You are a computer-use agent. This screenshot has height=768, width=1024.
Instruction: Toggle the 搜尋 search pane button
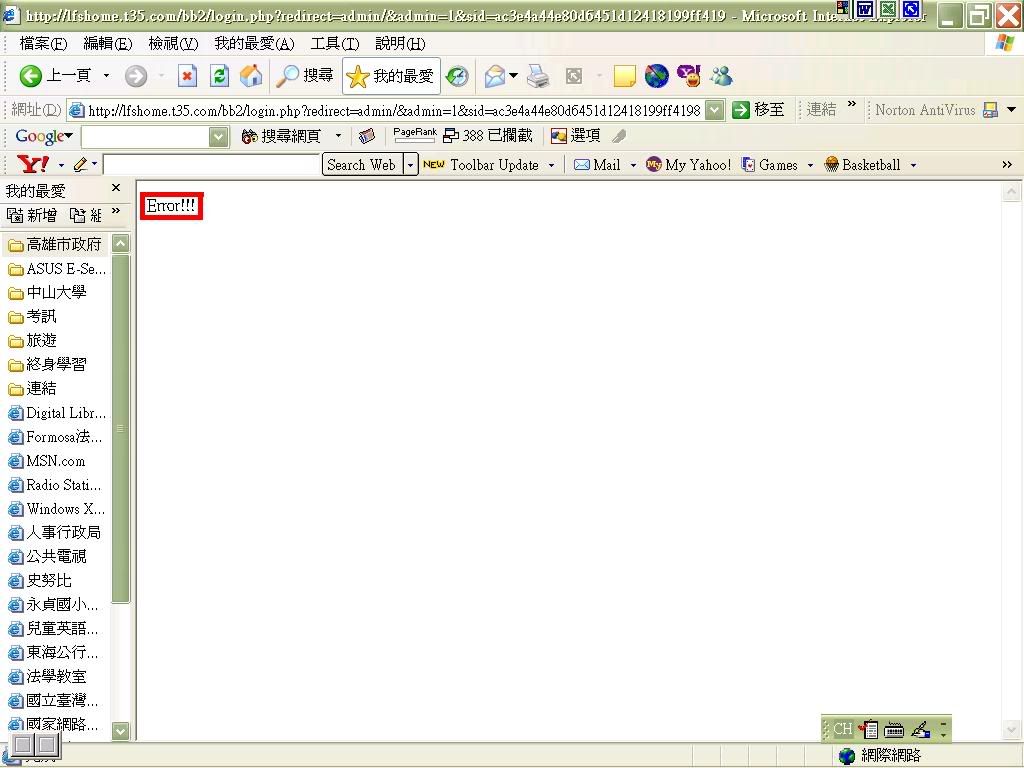pyautogui.click(x=306, y=76)
